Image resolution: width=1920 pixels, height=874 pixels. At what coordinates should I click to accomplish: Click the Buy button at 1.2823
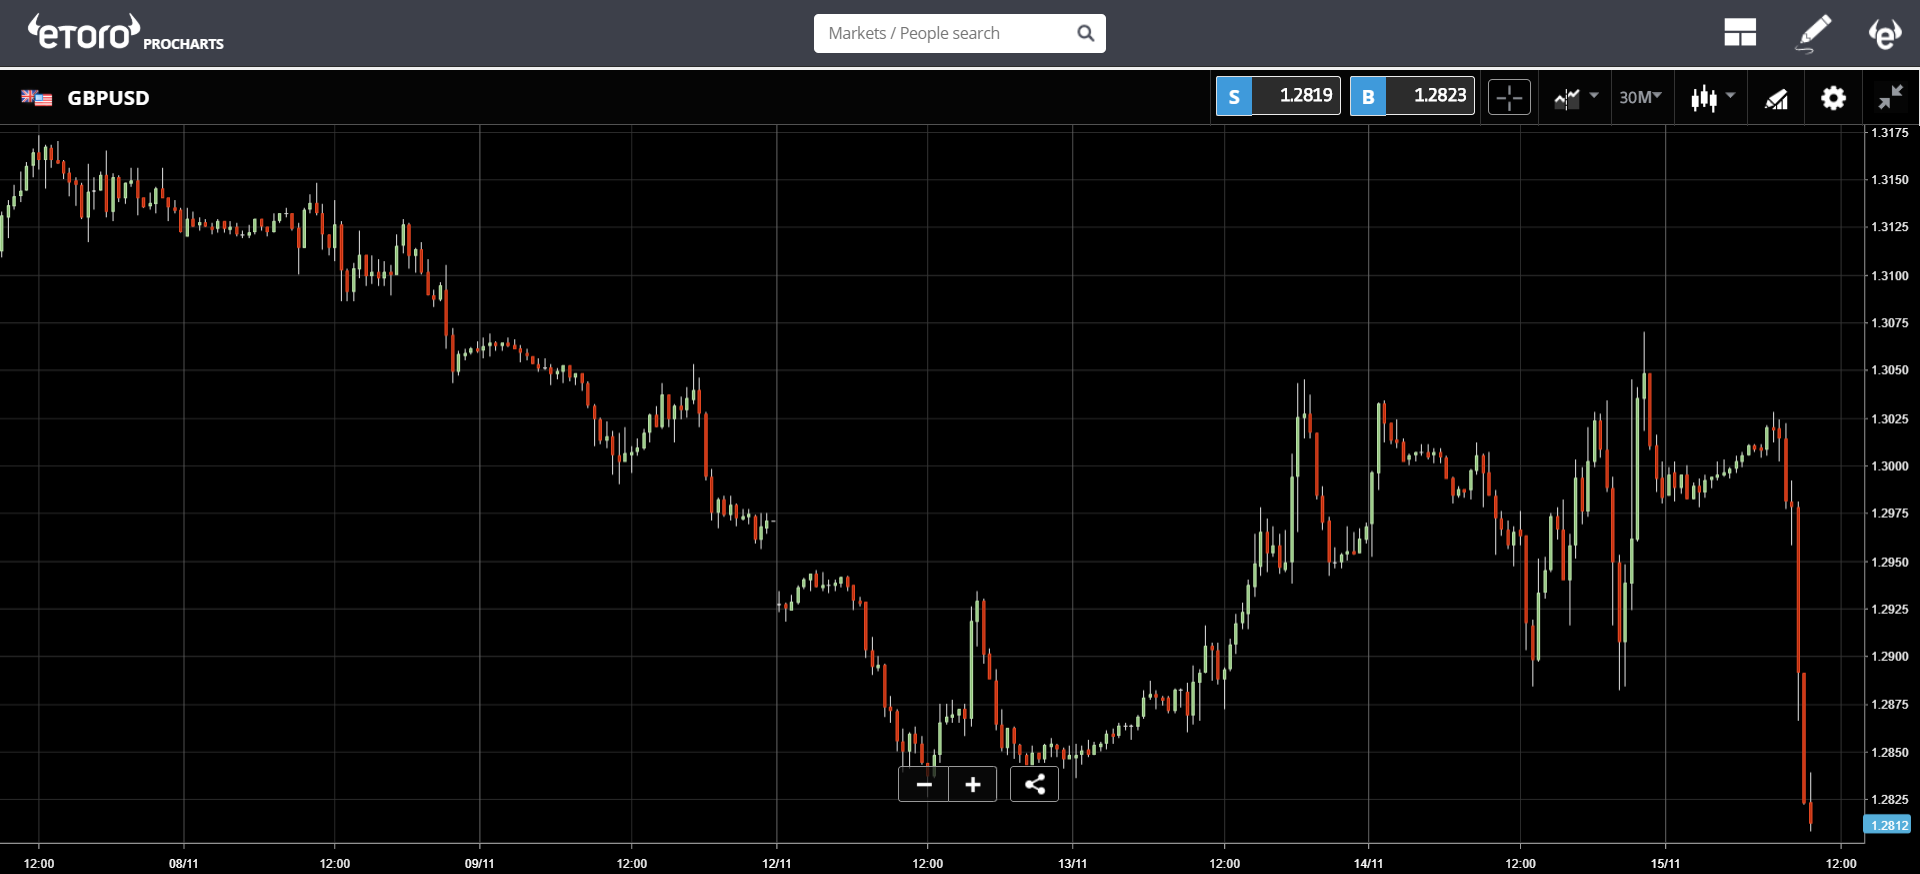[1412, 96]
